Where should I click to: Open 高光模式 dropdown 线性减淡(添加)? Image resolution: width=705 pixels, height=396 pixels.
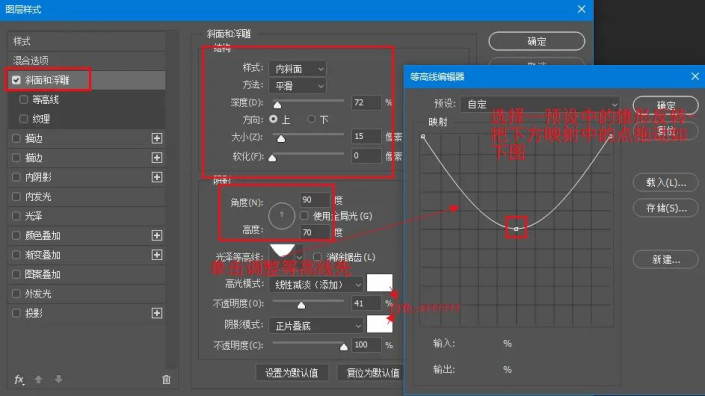tap(316, 285)
